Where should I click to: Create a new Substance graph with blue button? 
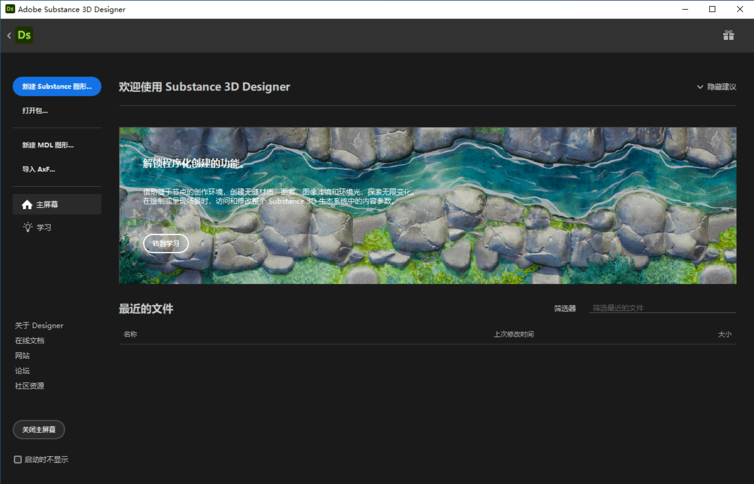57,87
